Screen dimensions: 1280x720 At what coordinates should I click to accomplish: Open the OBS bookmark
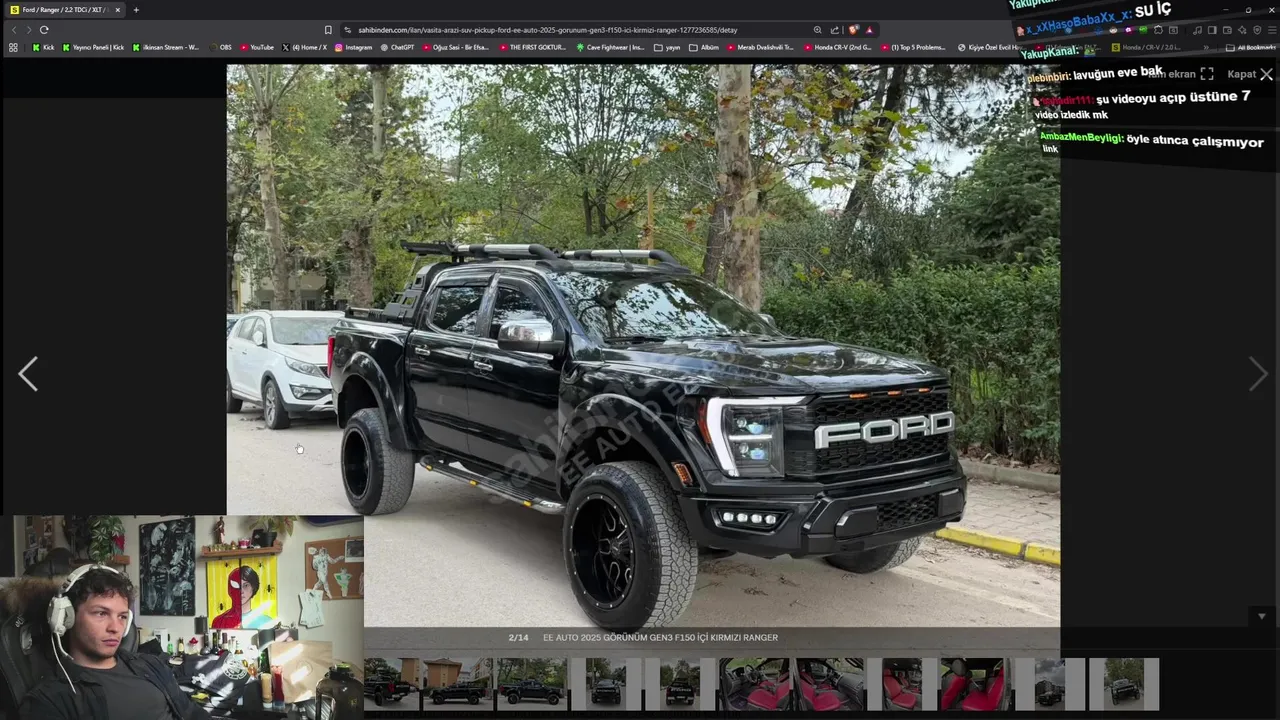point(220,47)
